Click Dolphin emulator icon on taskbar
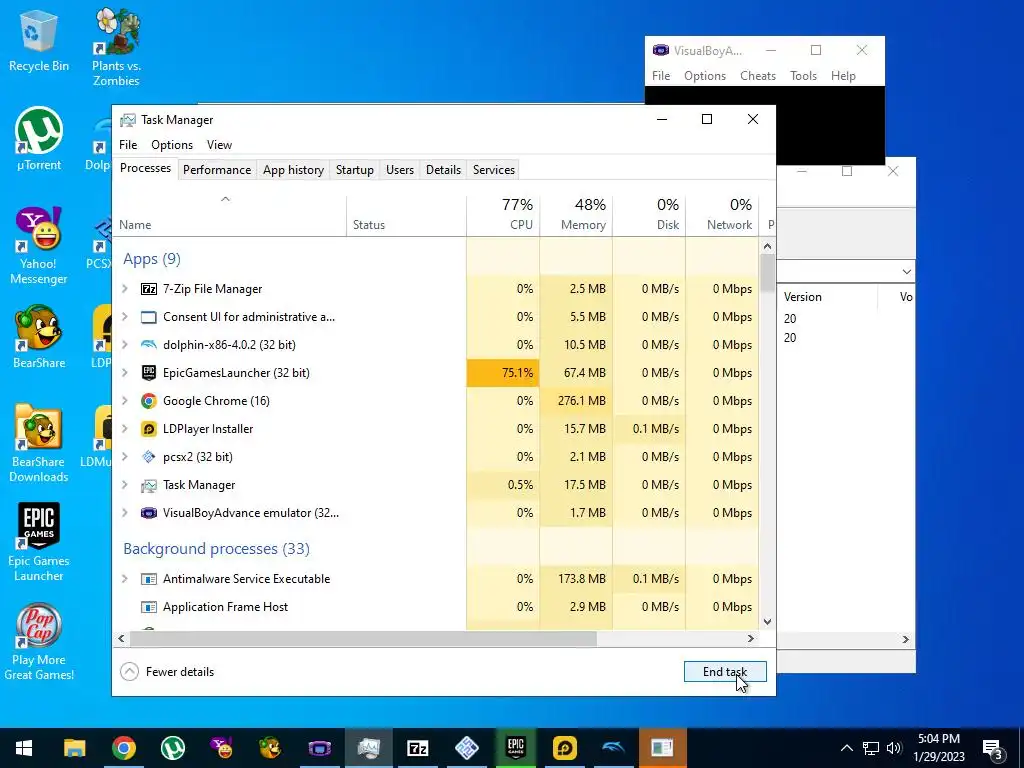 click(613, 748)
